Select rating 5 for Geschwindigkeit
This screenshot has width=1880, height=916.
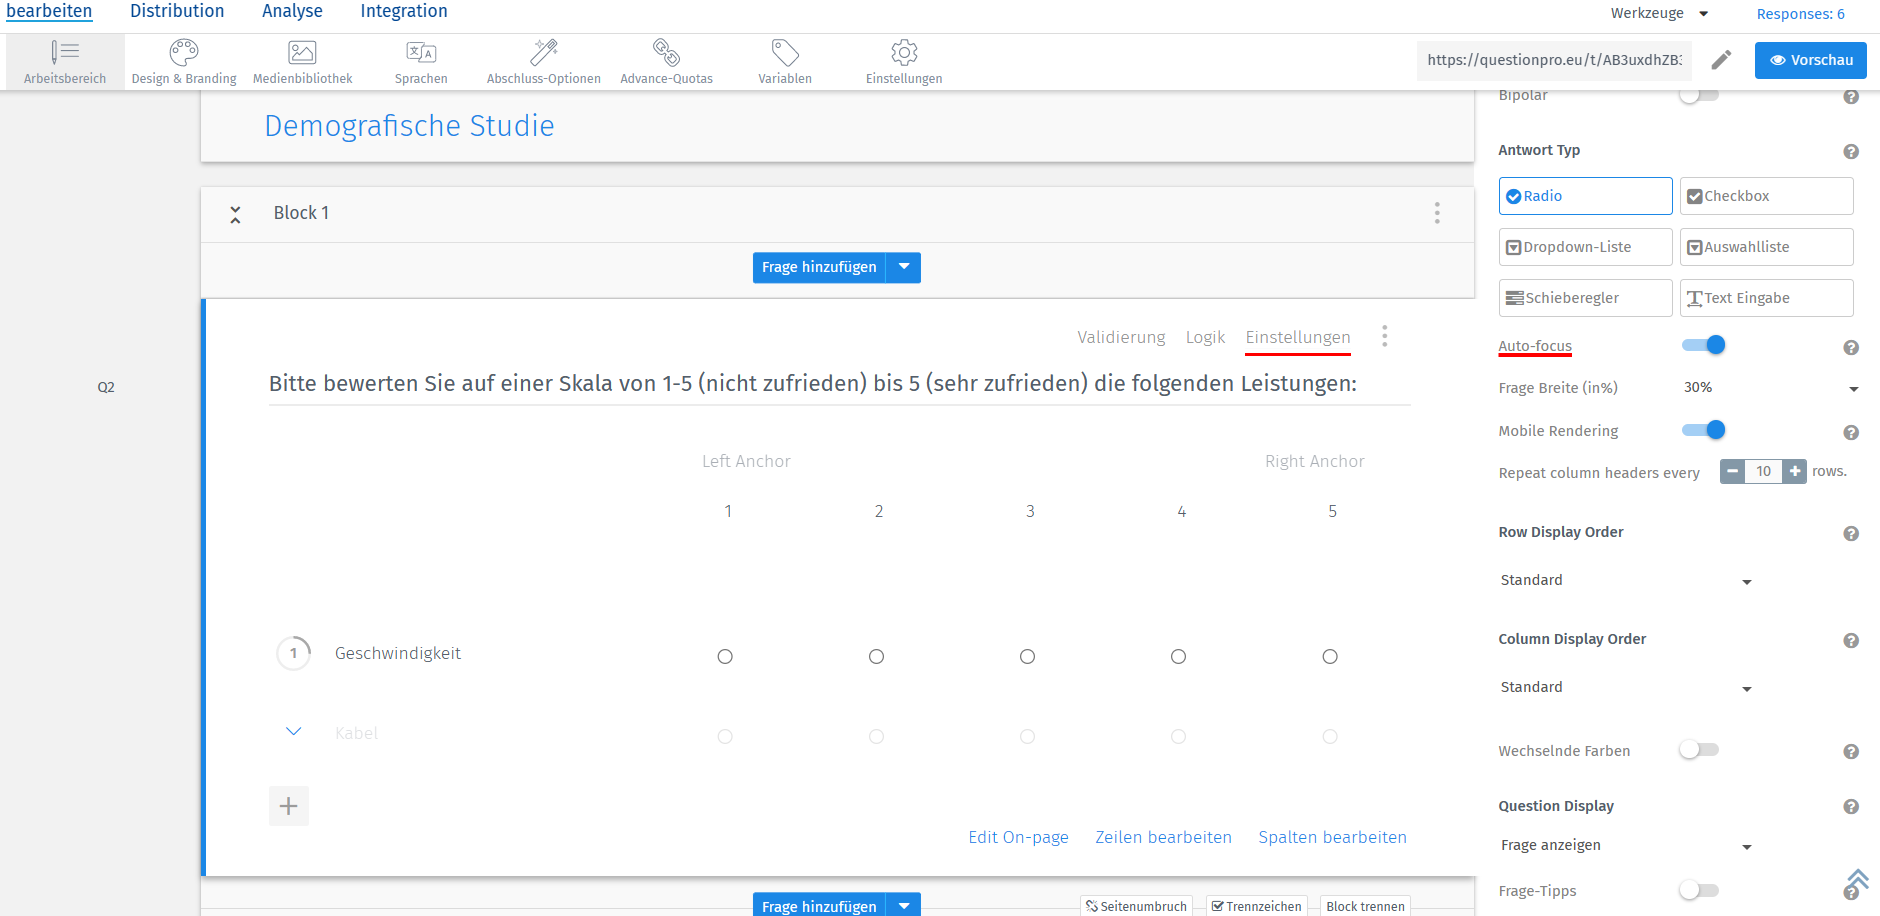1330,657
